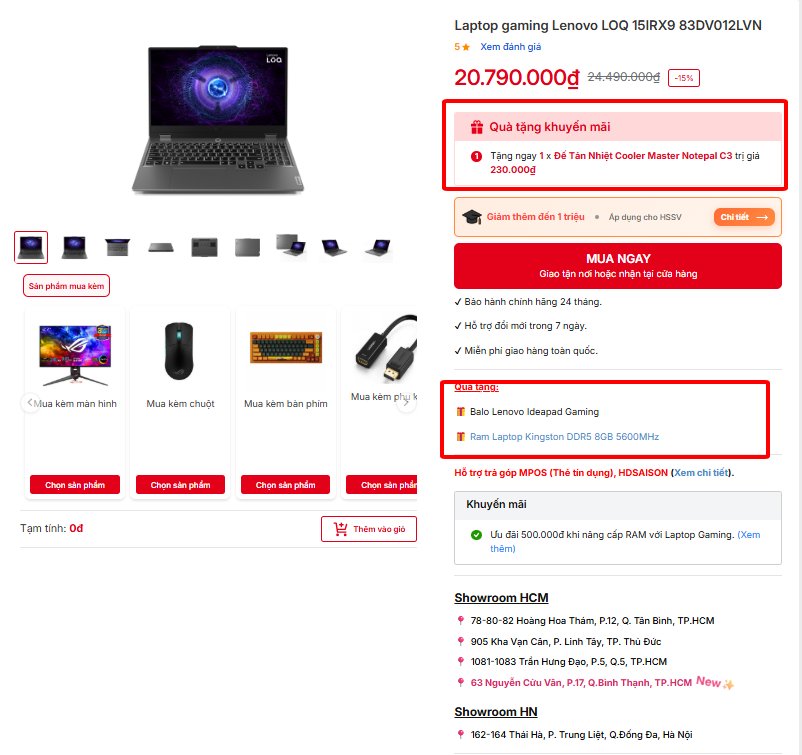The image size is (802, 755).
Task: Click the shopping cart icon in Thêm vào giỏ
Action: click(341, 529)
